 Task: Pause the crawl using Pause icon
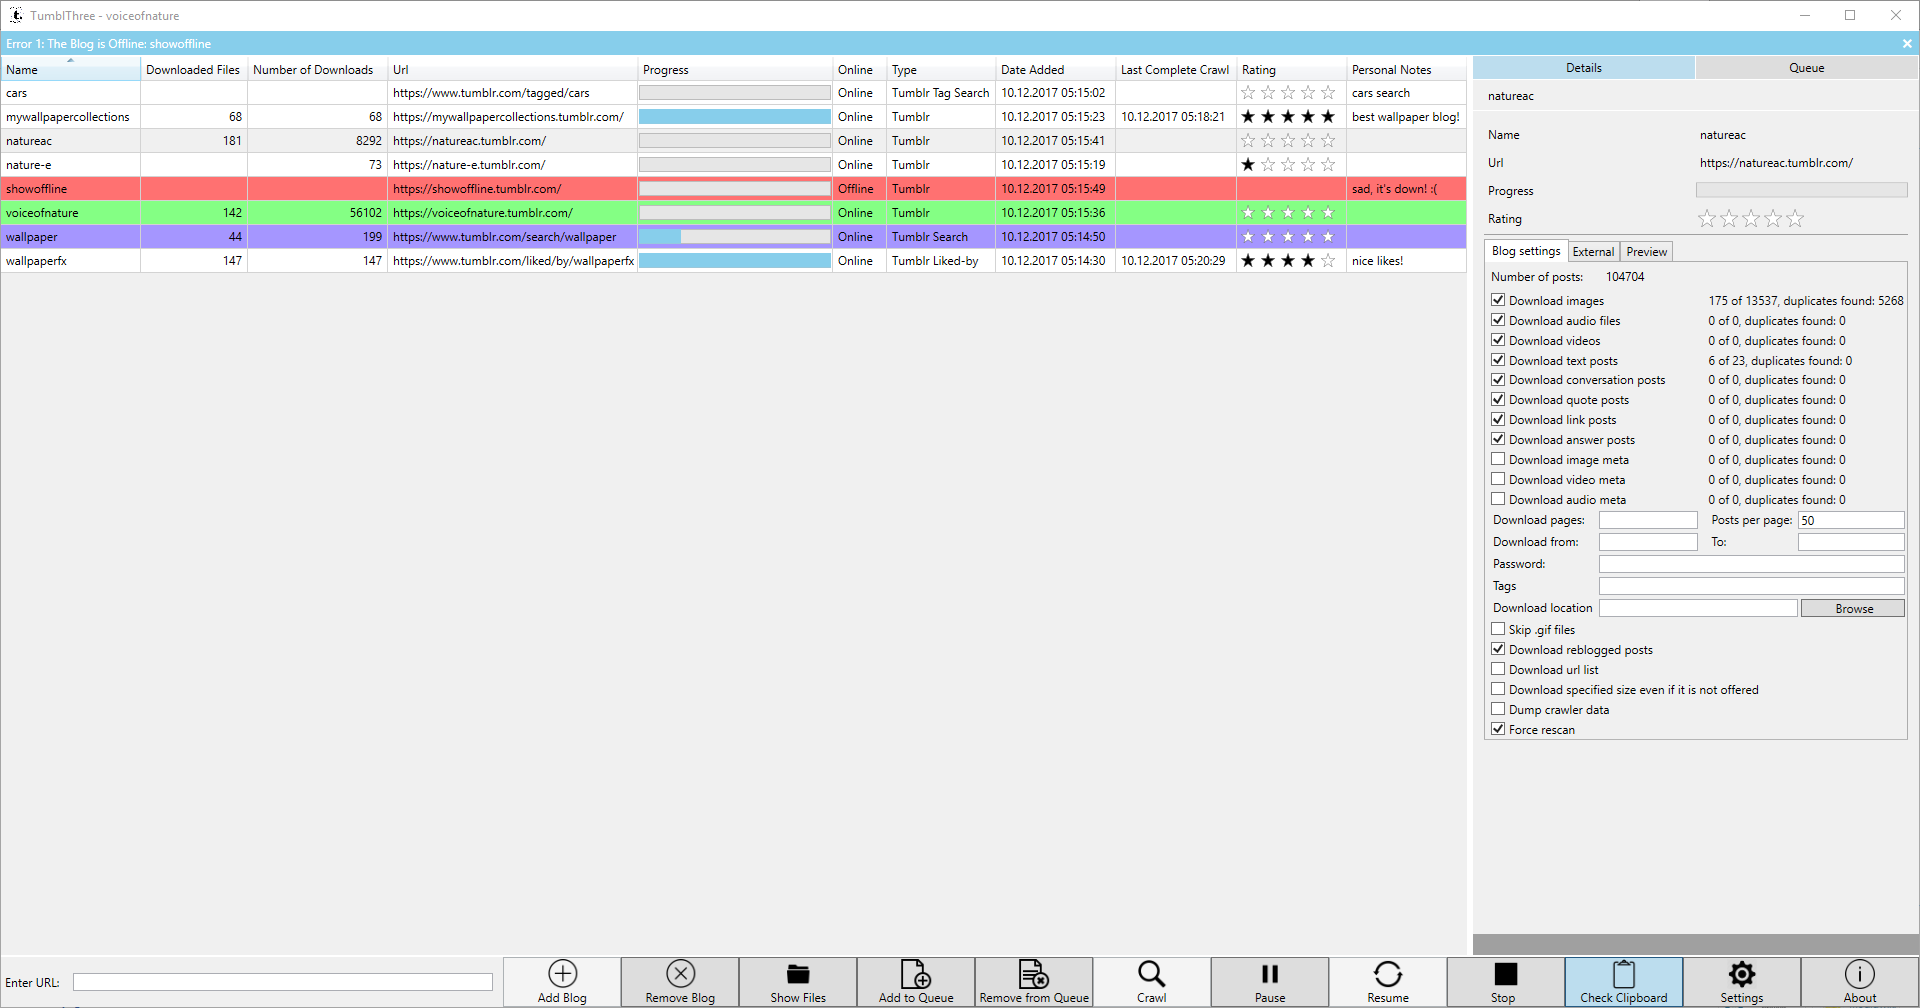pos(1269,975)
